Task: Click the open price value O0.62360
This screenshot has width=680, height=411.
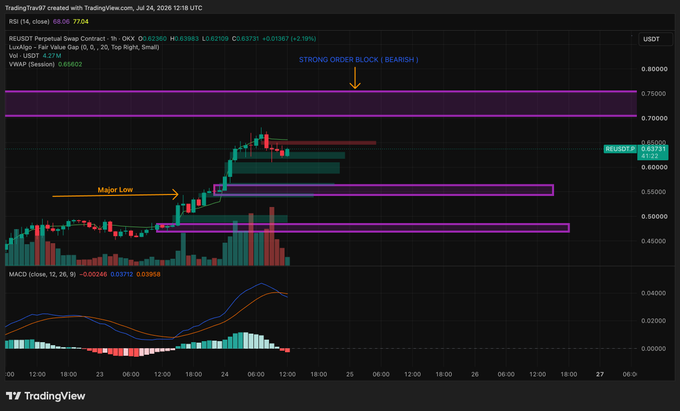Action: pyautogui.click(x=152, y=39)
